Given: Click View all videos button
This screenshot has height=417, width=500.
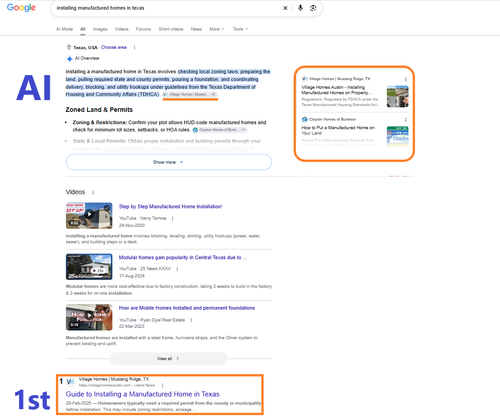Looking at the screenshot, I should [169, 359].
